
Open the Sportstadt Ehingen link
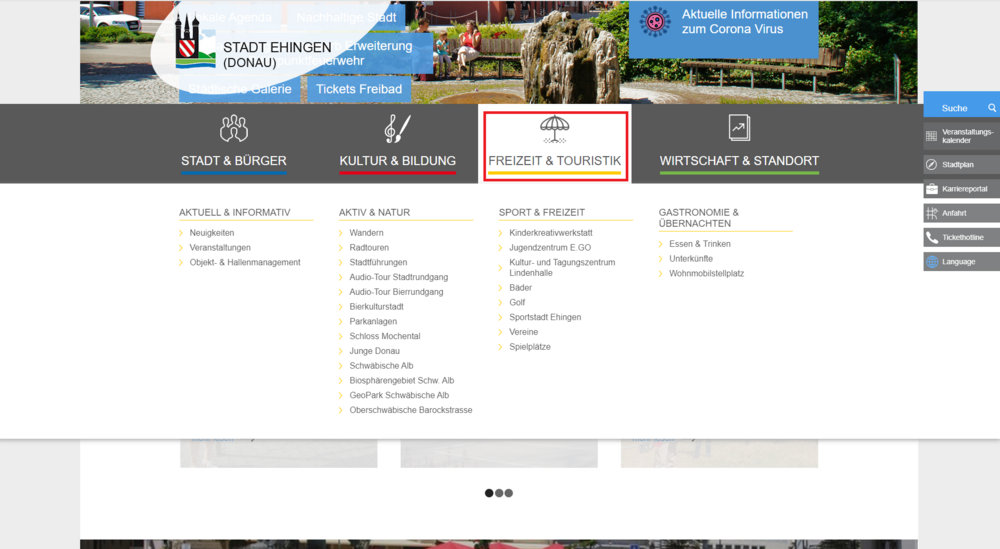point(545,317)
